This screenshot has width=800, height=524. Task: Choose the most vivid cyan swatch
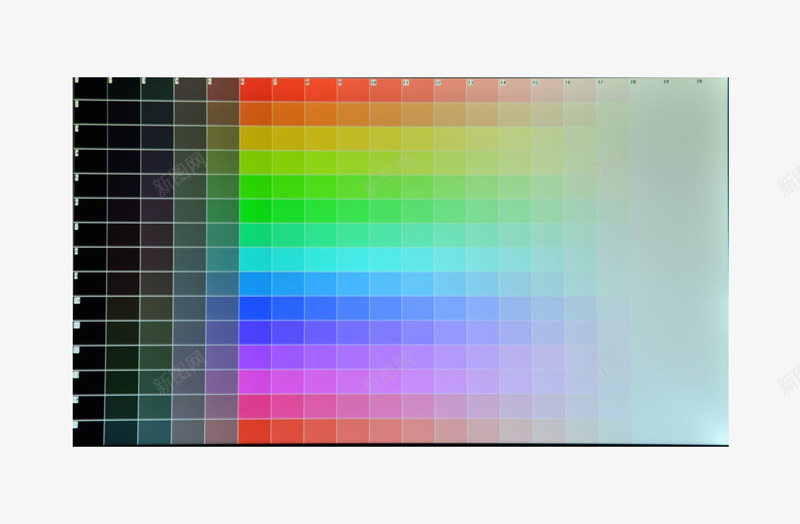(256, 260)
